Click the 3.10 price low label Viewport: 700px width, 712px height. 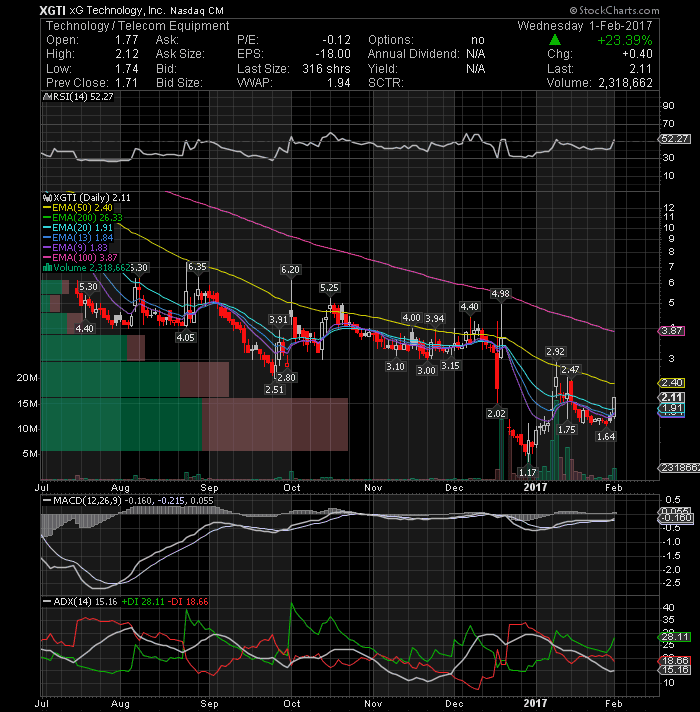pos(395,366)
